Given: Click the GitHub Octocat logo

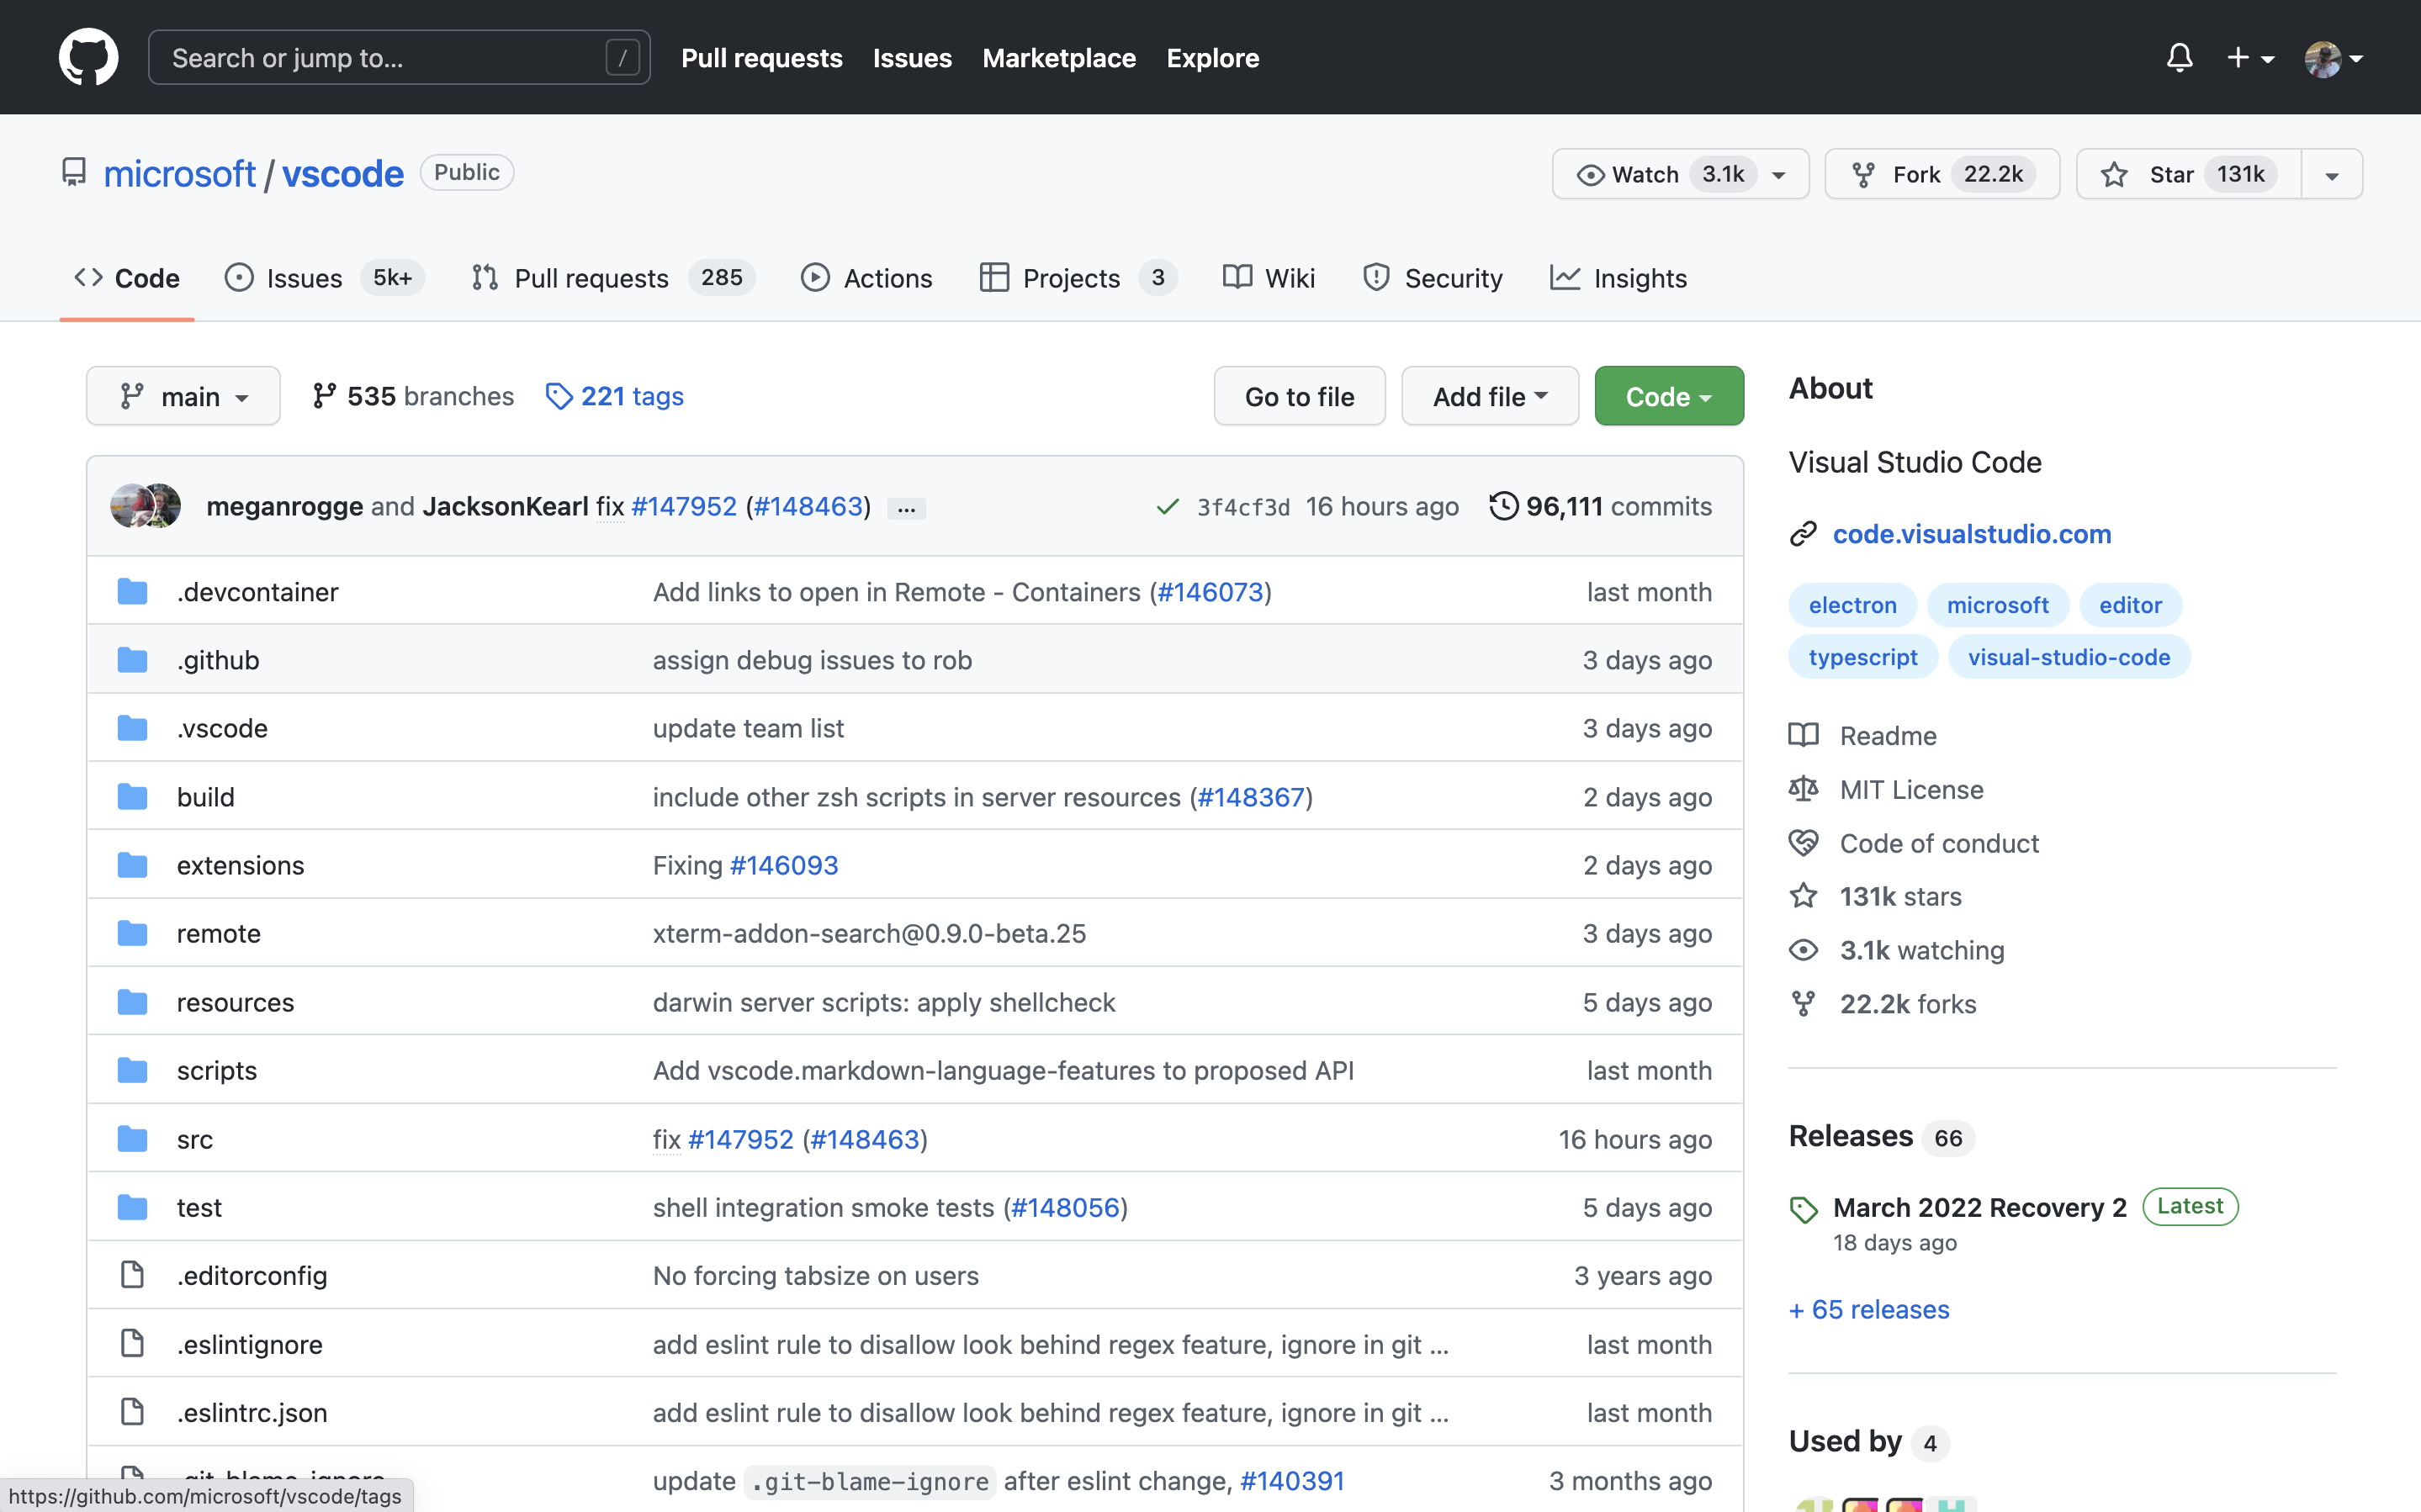Looking at the screenshot, I should tap(88, 57).
